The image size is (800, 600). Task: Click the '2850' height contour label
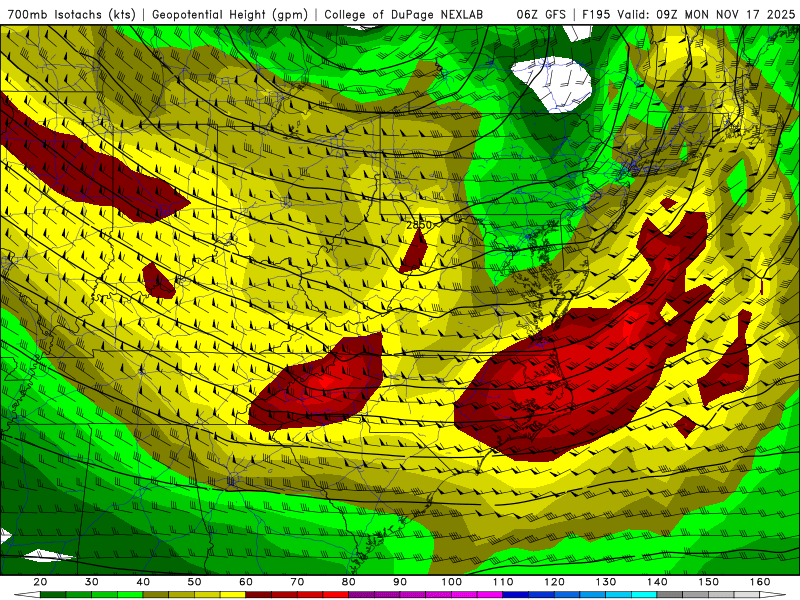pyautogui.click(x=419, y=224)
